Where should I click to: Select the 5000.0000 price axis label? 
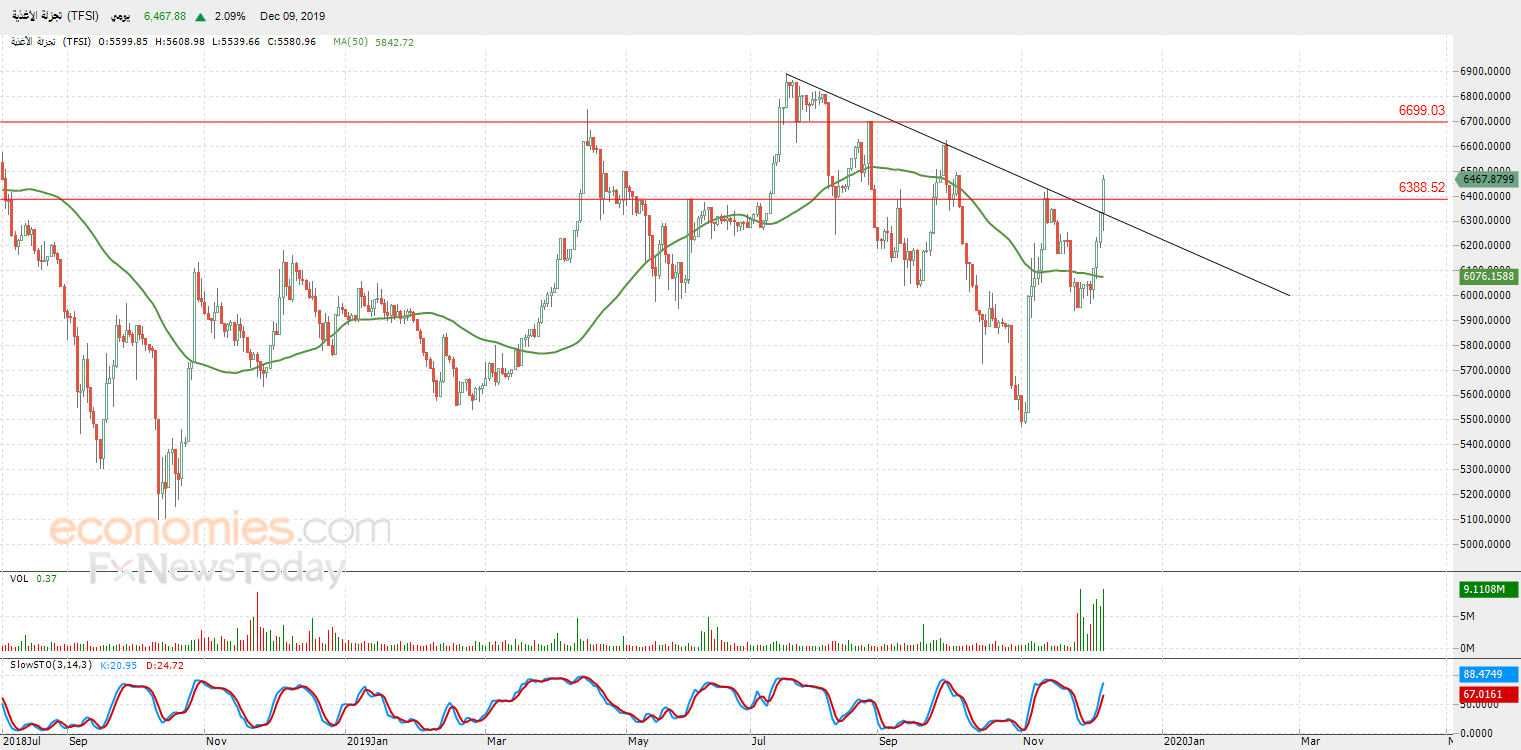(x=1484, y=545)
